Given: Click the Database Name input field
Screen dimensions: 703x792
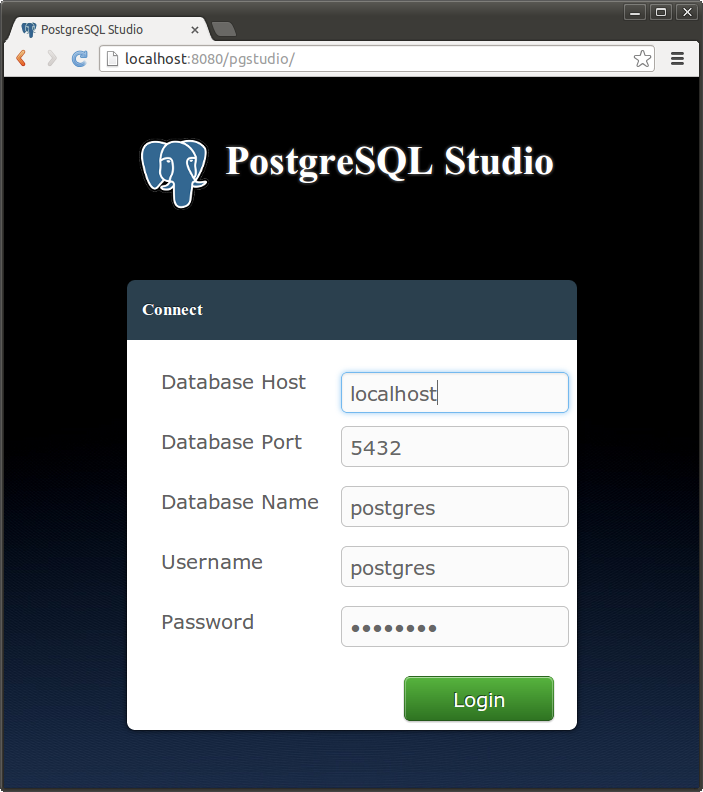Looking at the screenshot, I should (x=455, y=507).
